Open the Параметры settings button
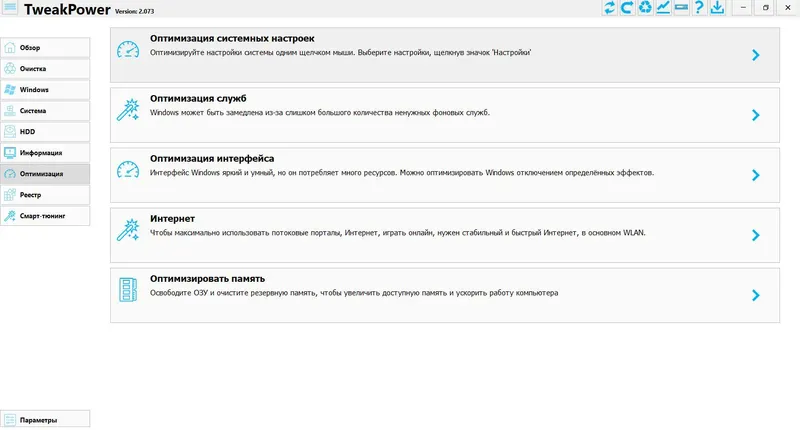800x430 pixels. pyautogui.click(x=45, y=420)
